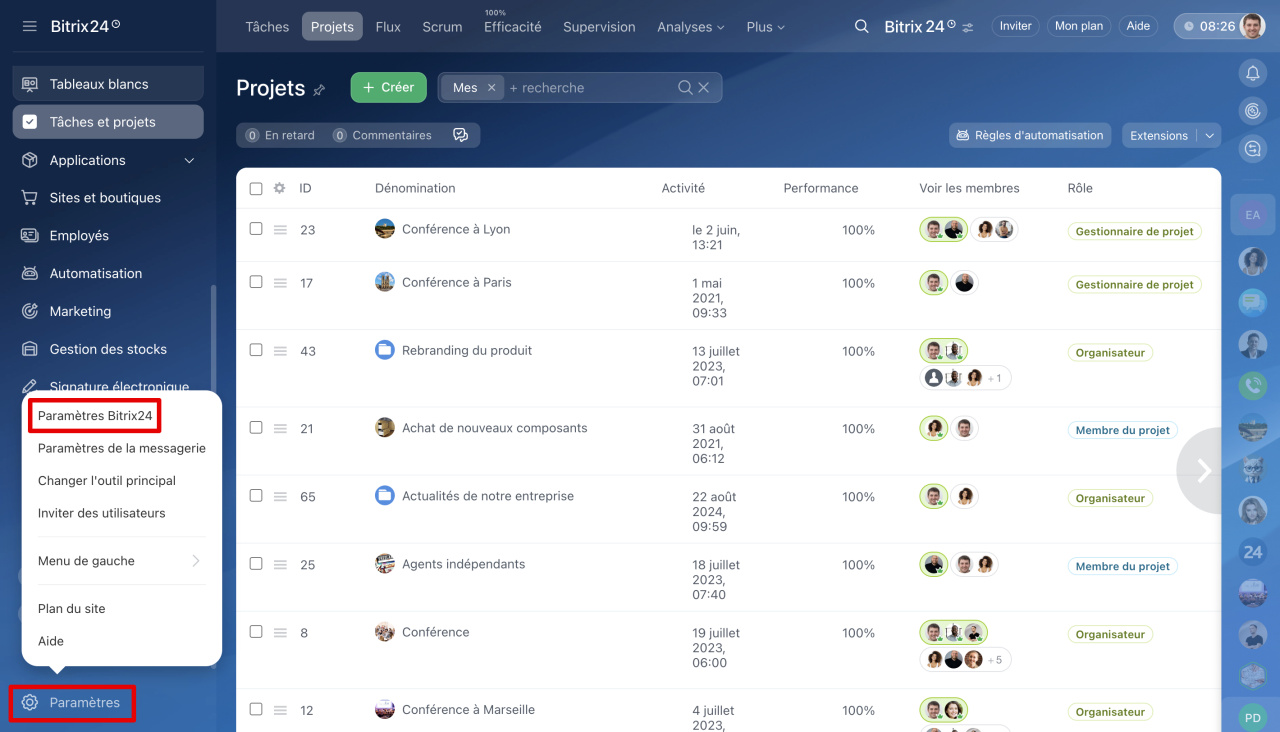Check the box for Conférence à Paris

(x=256, y=282)
